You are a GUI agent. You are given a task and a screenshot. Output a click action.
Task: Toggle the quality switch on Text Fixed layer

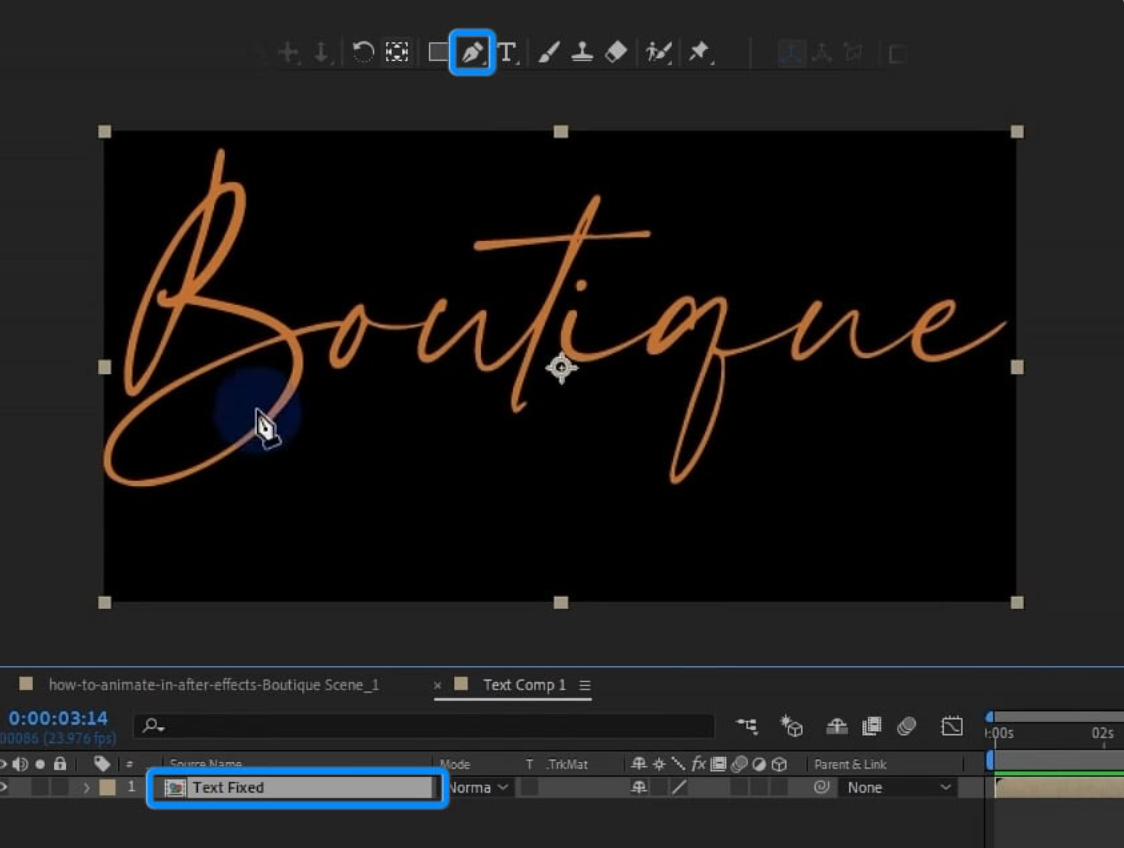coord(678,787)
